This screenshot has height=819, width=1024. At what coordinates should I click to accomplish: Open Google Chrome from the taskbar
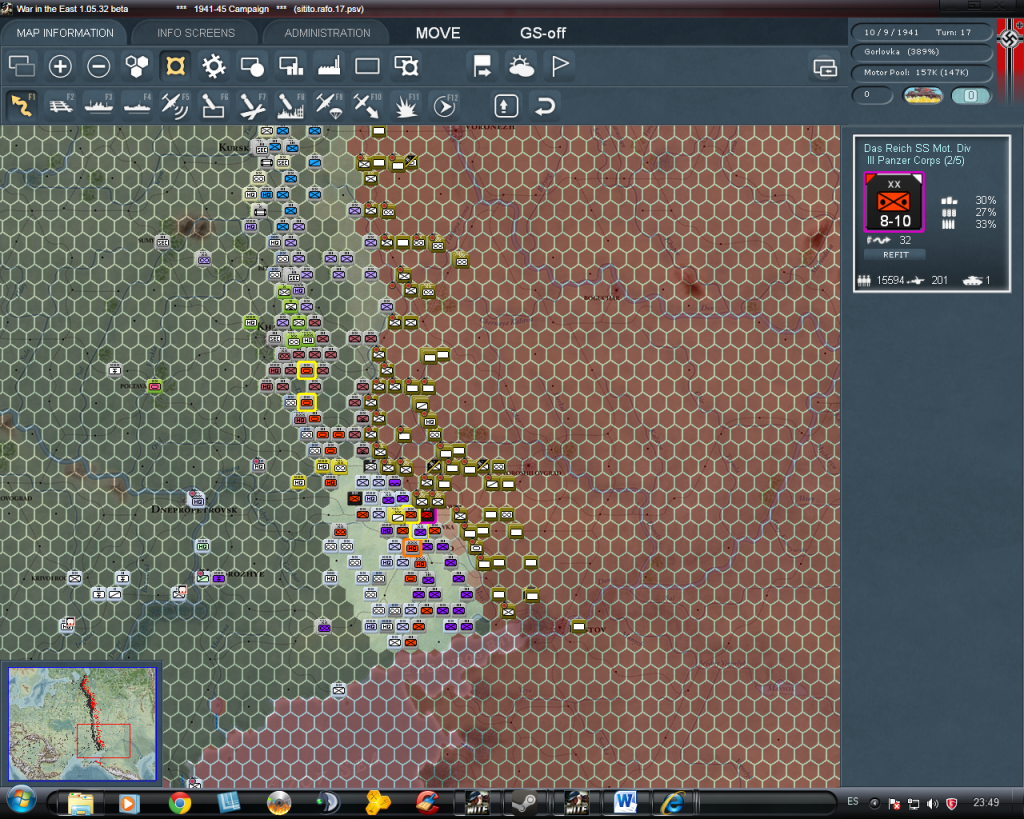pos(180,803)
